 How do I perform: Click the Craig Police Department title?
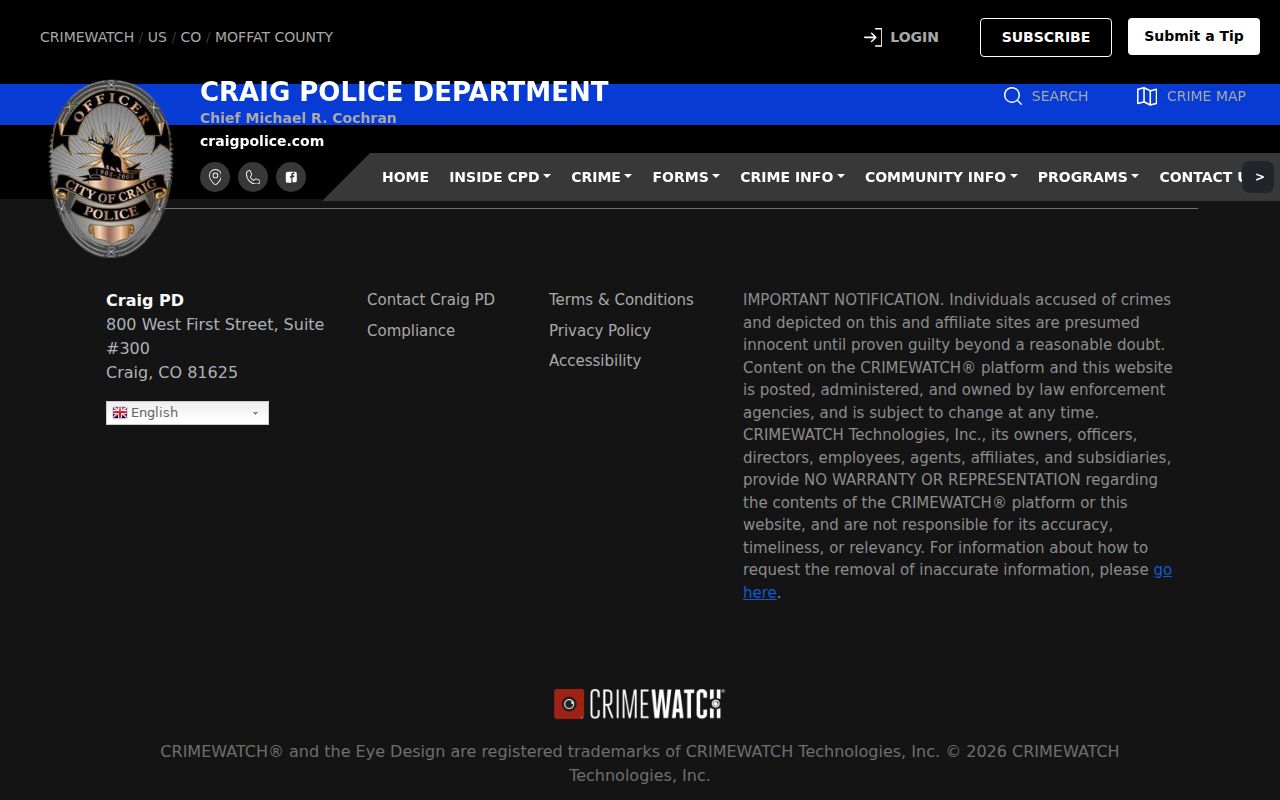(x=404, y=92)
